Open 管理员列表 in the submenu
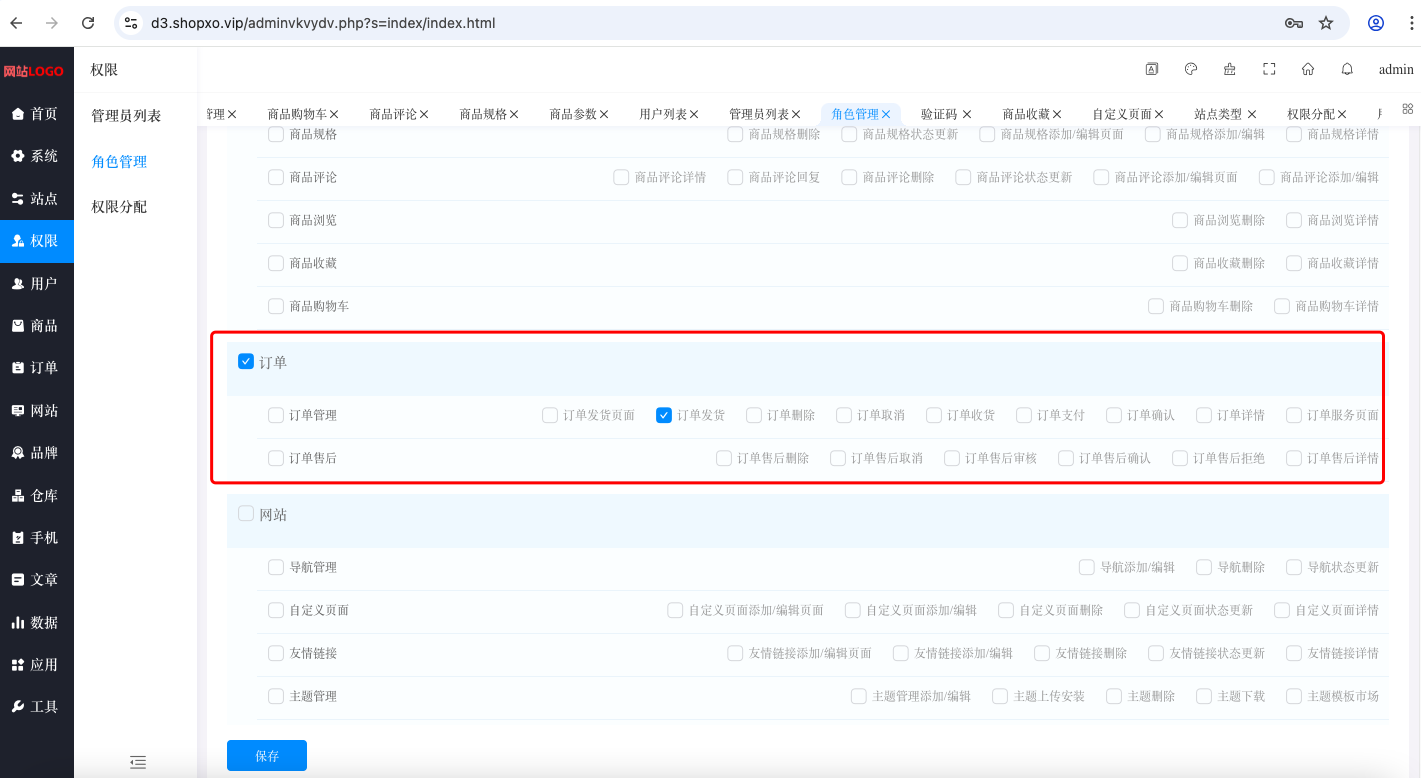 126,116
